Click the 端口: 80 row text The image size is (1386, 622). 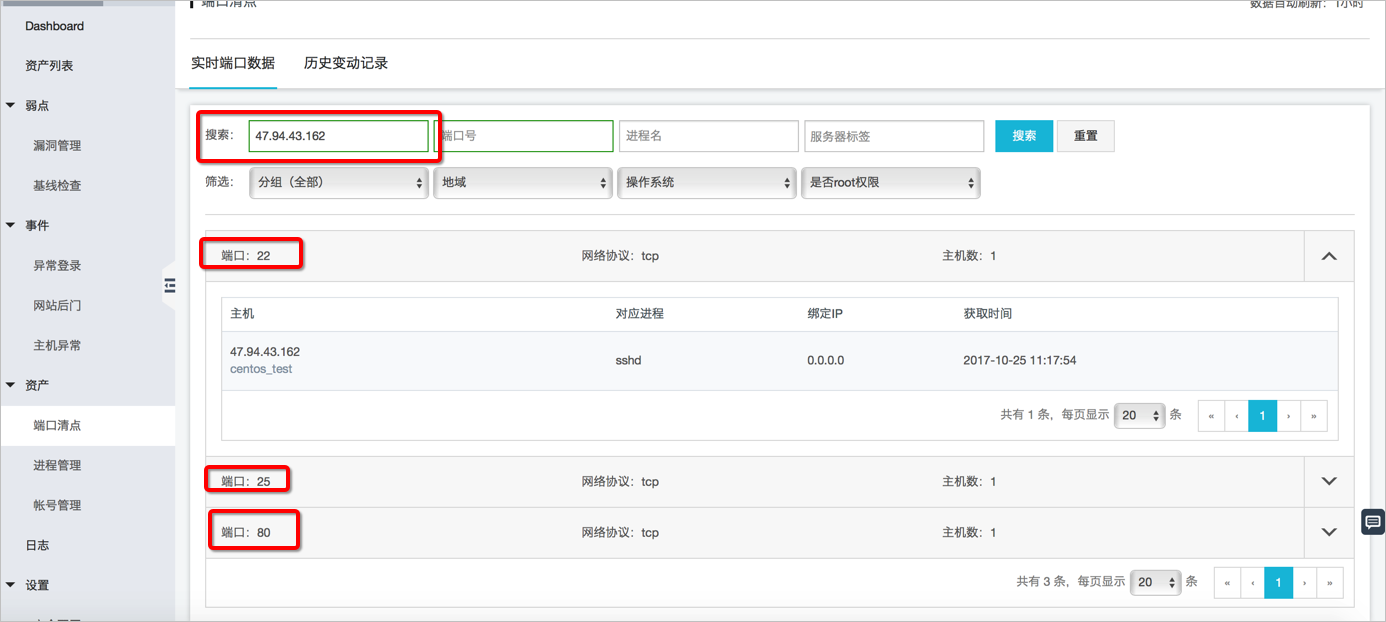click(246, 532)
